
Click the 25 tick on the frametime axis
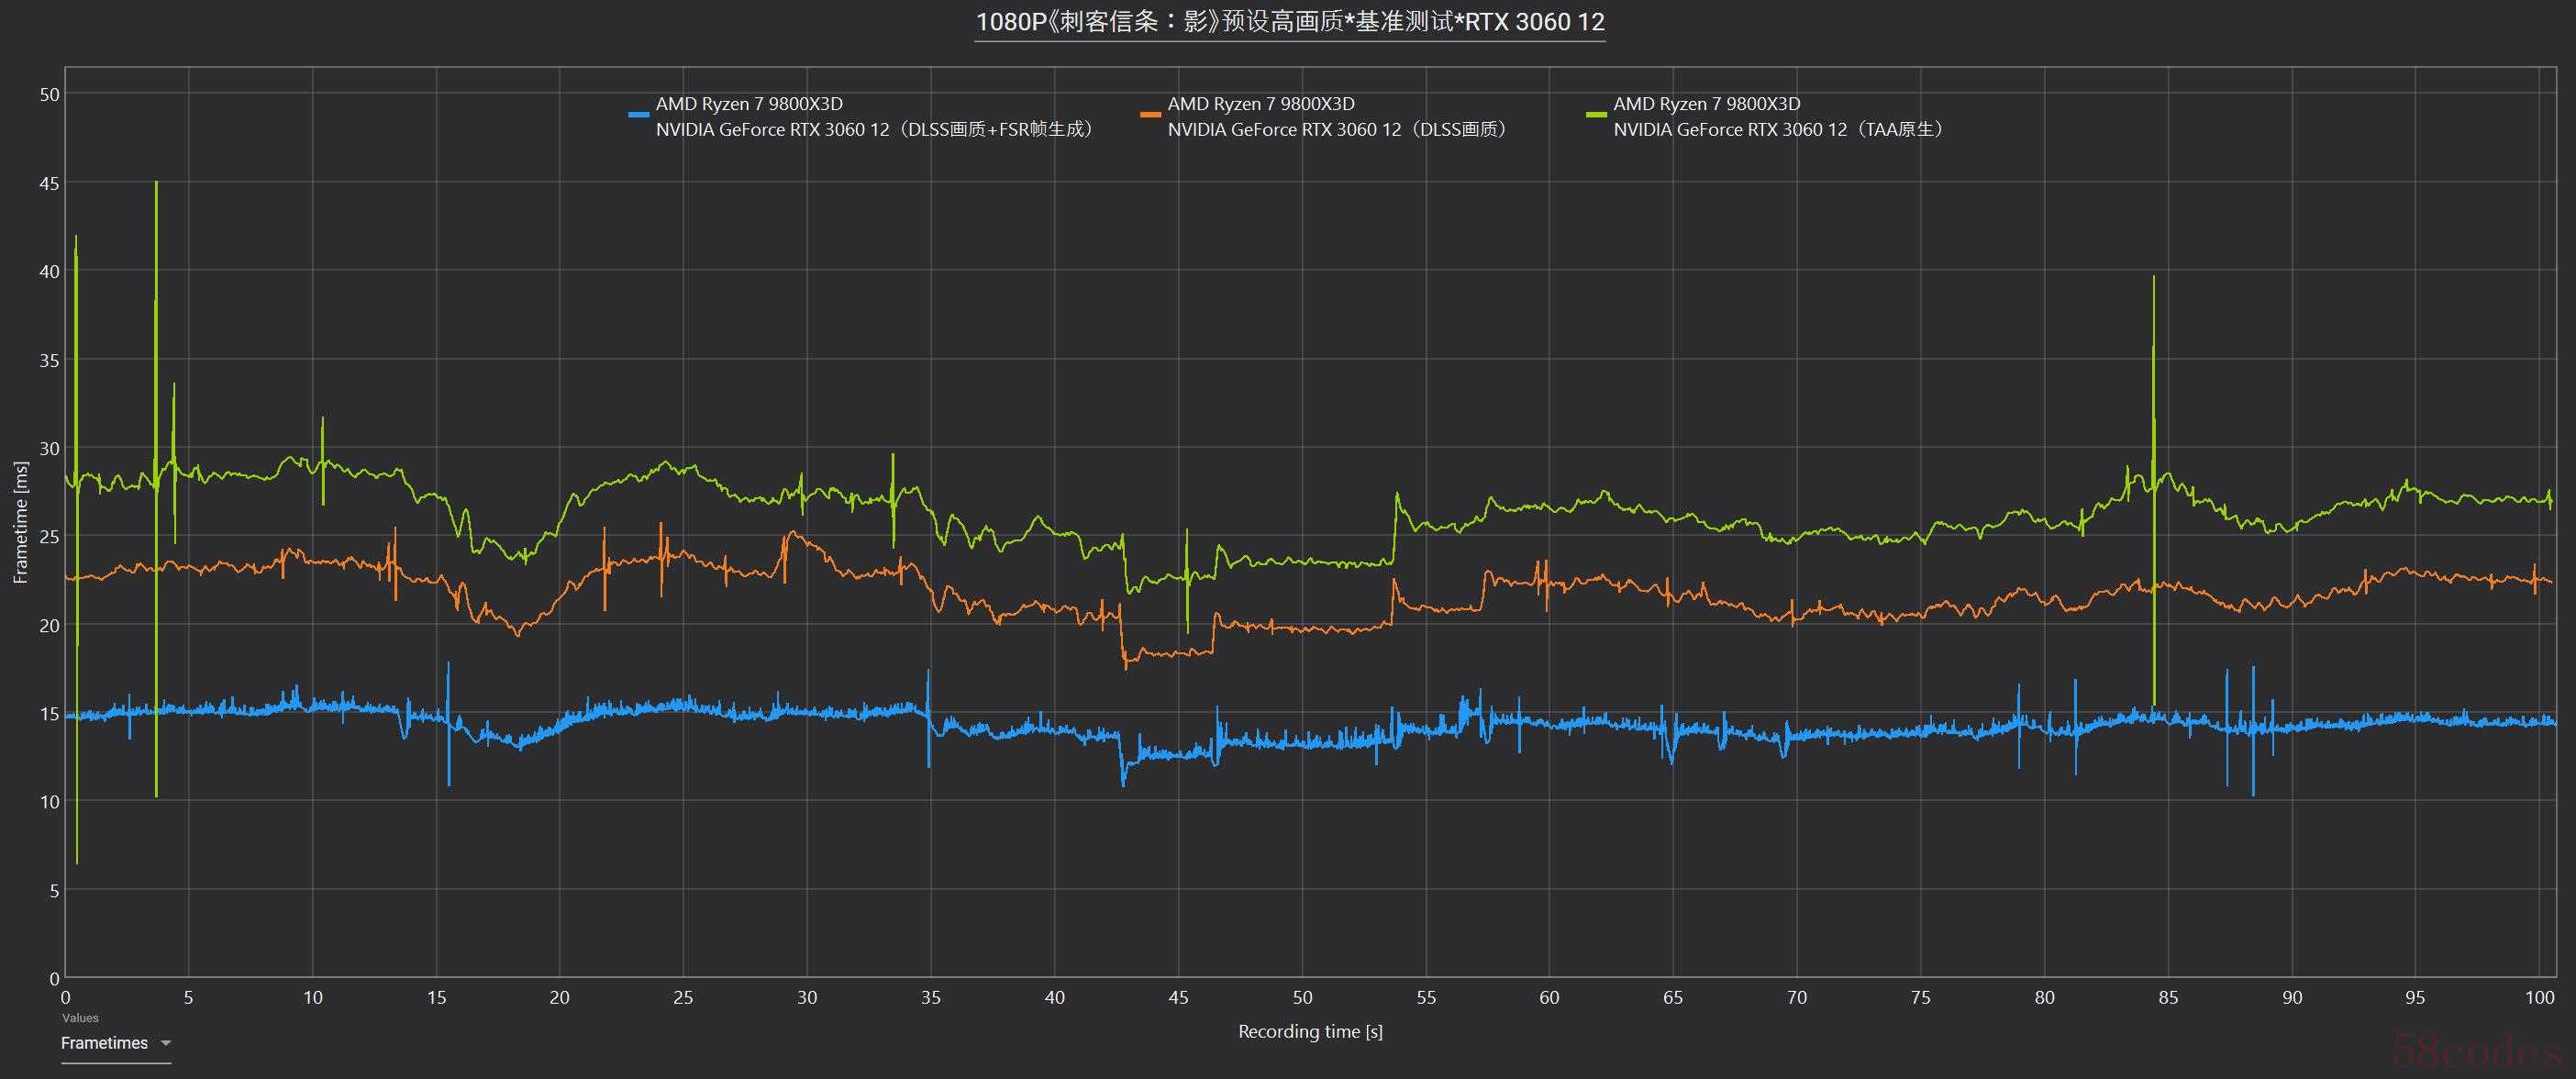pos(49,537)
